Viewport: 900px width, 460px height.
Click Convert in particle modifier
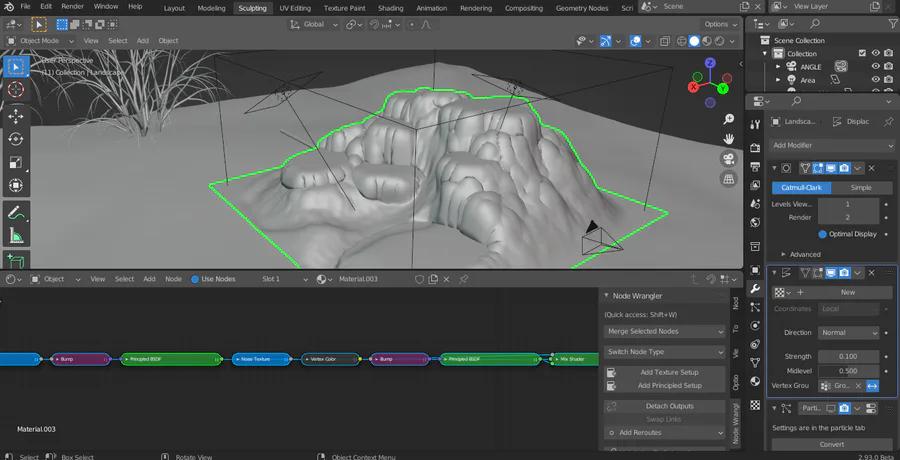pyautogui.click(x=831, y=444)
